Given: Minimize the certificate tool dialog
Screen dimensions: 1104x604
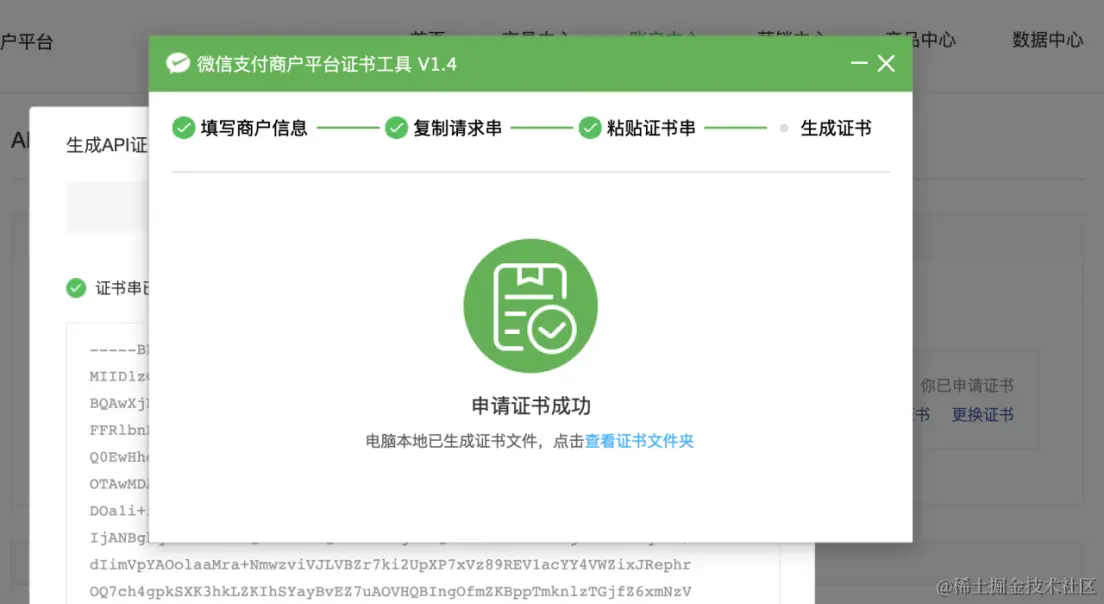Looking at the screenshot, I should [x=858, y=63].
